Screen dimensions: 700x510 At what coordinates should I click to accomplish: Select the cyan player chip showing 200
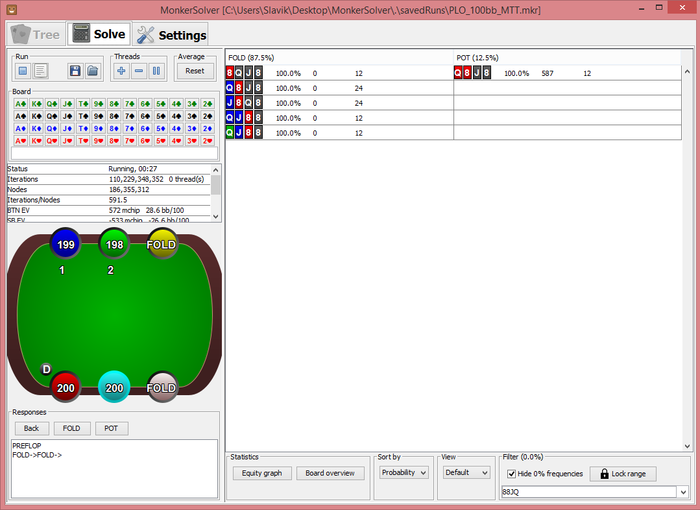[x=114, y=387]
